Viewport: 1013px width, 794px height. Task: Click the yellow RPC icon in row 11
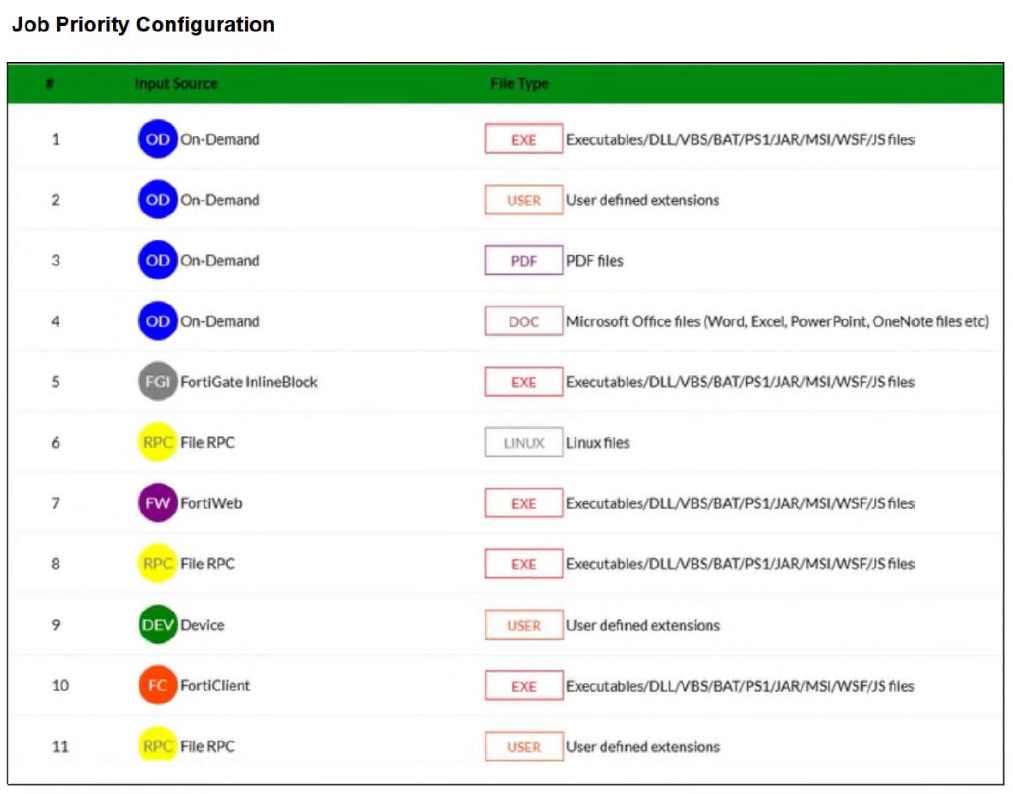[x=157, y=746]
